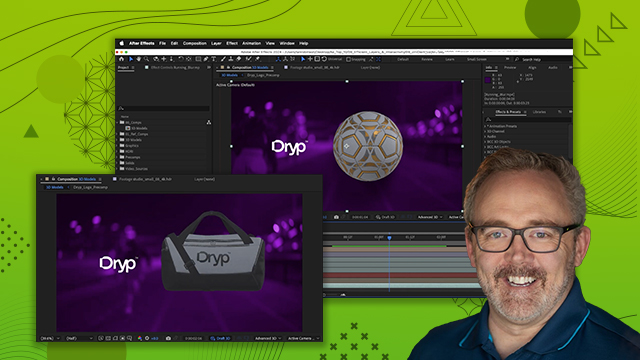Open the After Effects application menu
The image size is (640, 360).
pos(142,43)
